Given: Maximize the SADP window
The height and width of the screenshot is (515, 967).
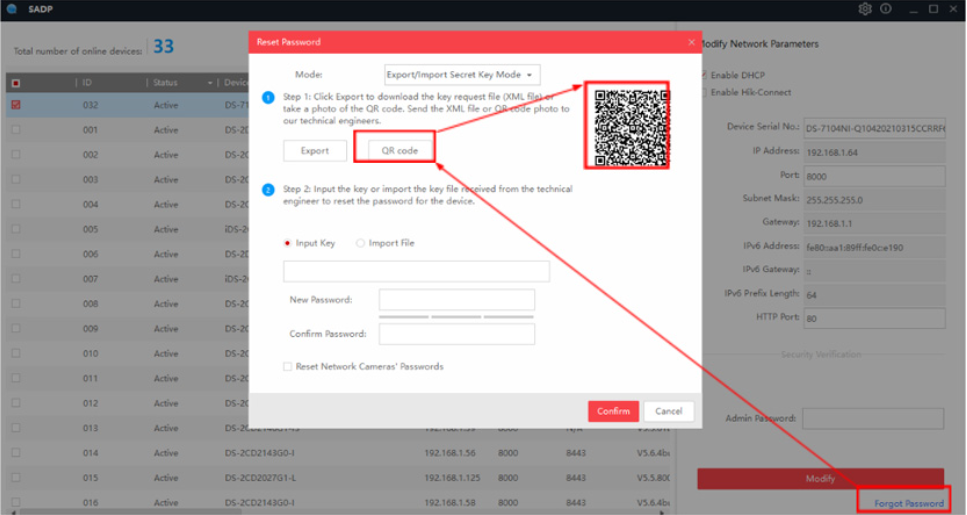Looking at the screenshot, I should [933, 9].
